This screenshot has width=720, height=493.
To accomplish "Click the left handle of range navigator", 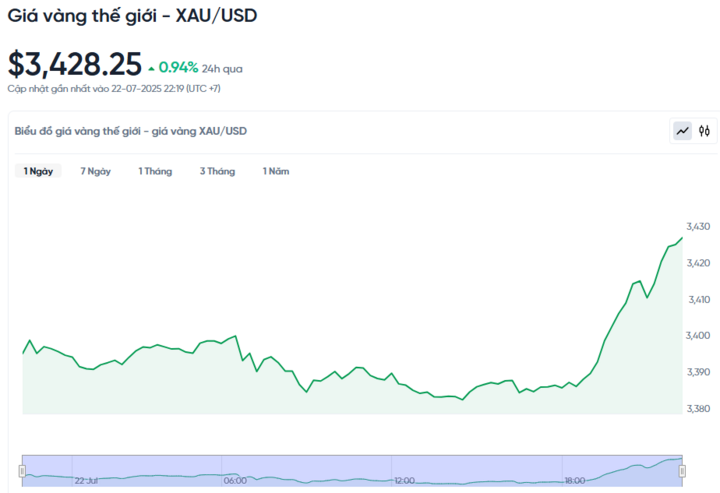I will (23, 469).
